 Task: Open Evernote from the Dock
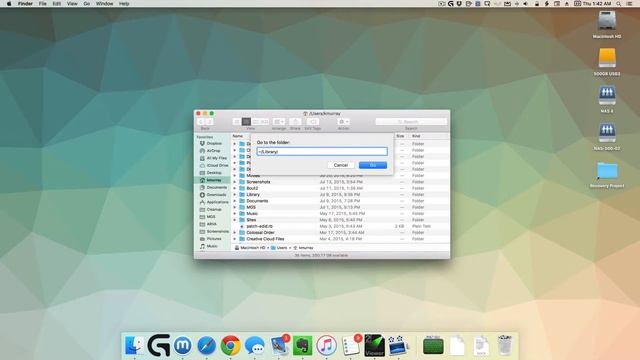(x=302, y=346)
